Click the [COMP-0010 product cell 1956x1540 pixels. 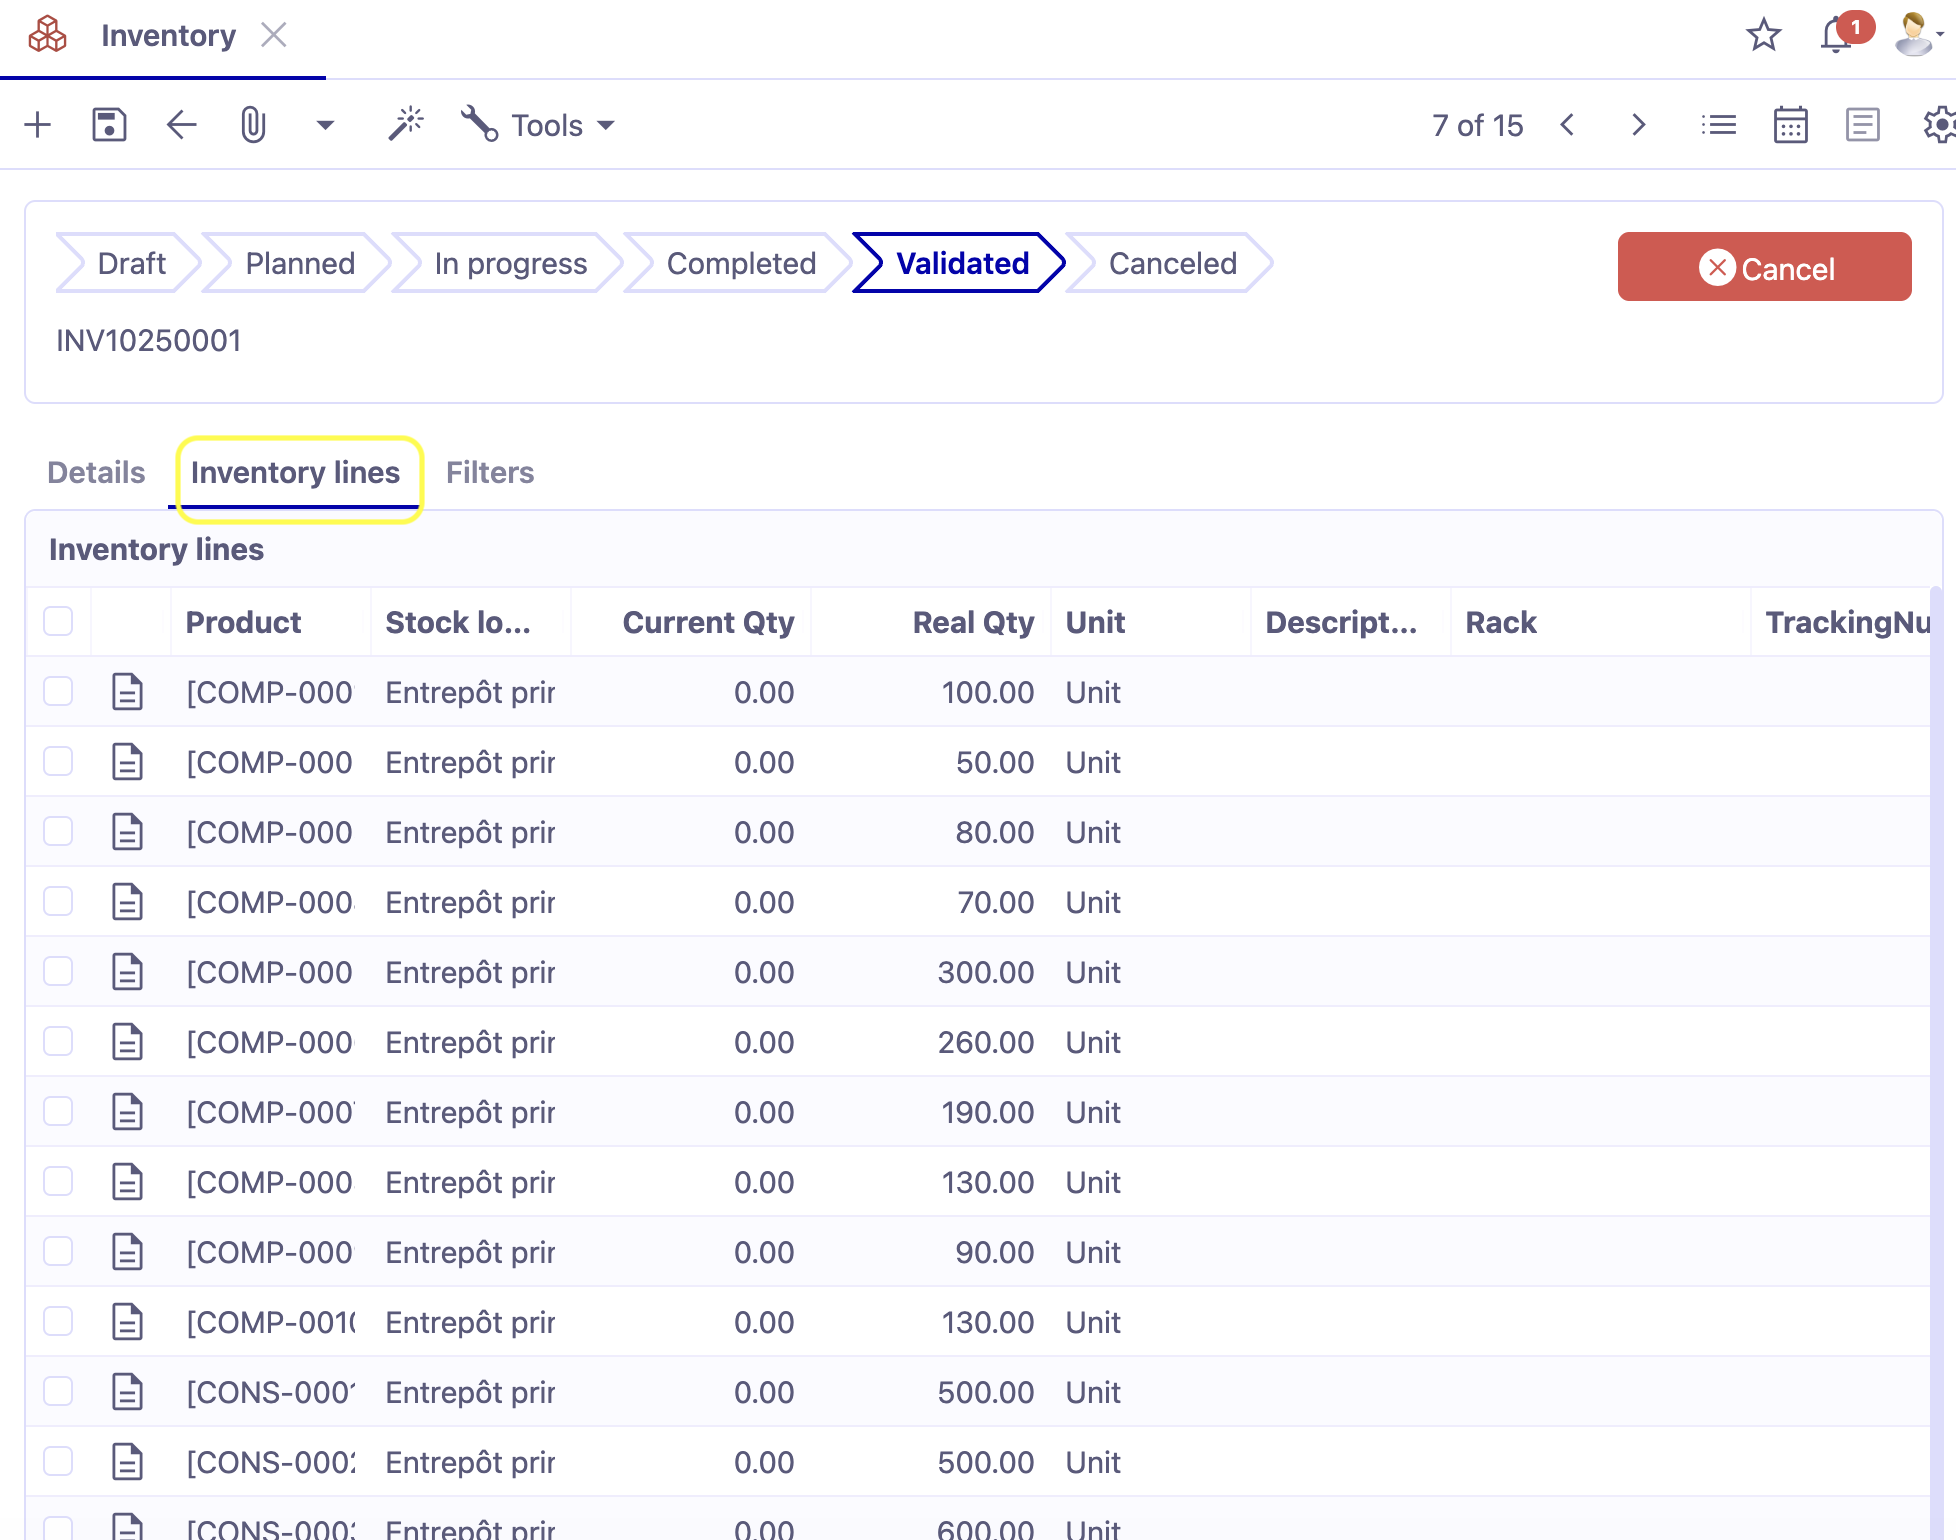click(x=270, y=1322)
